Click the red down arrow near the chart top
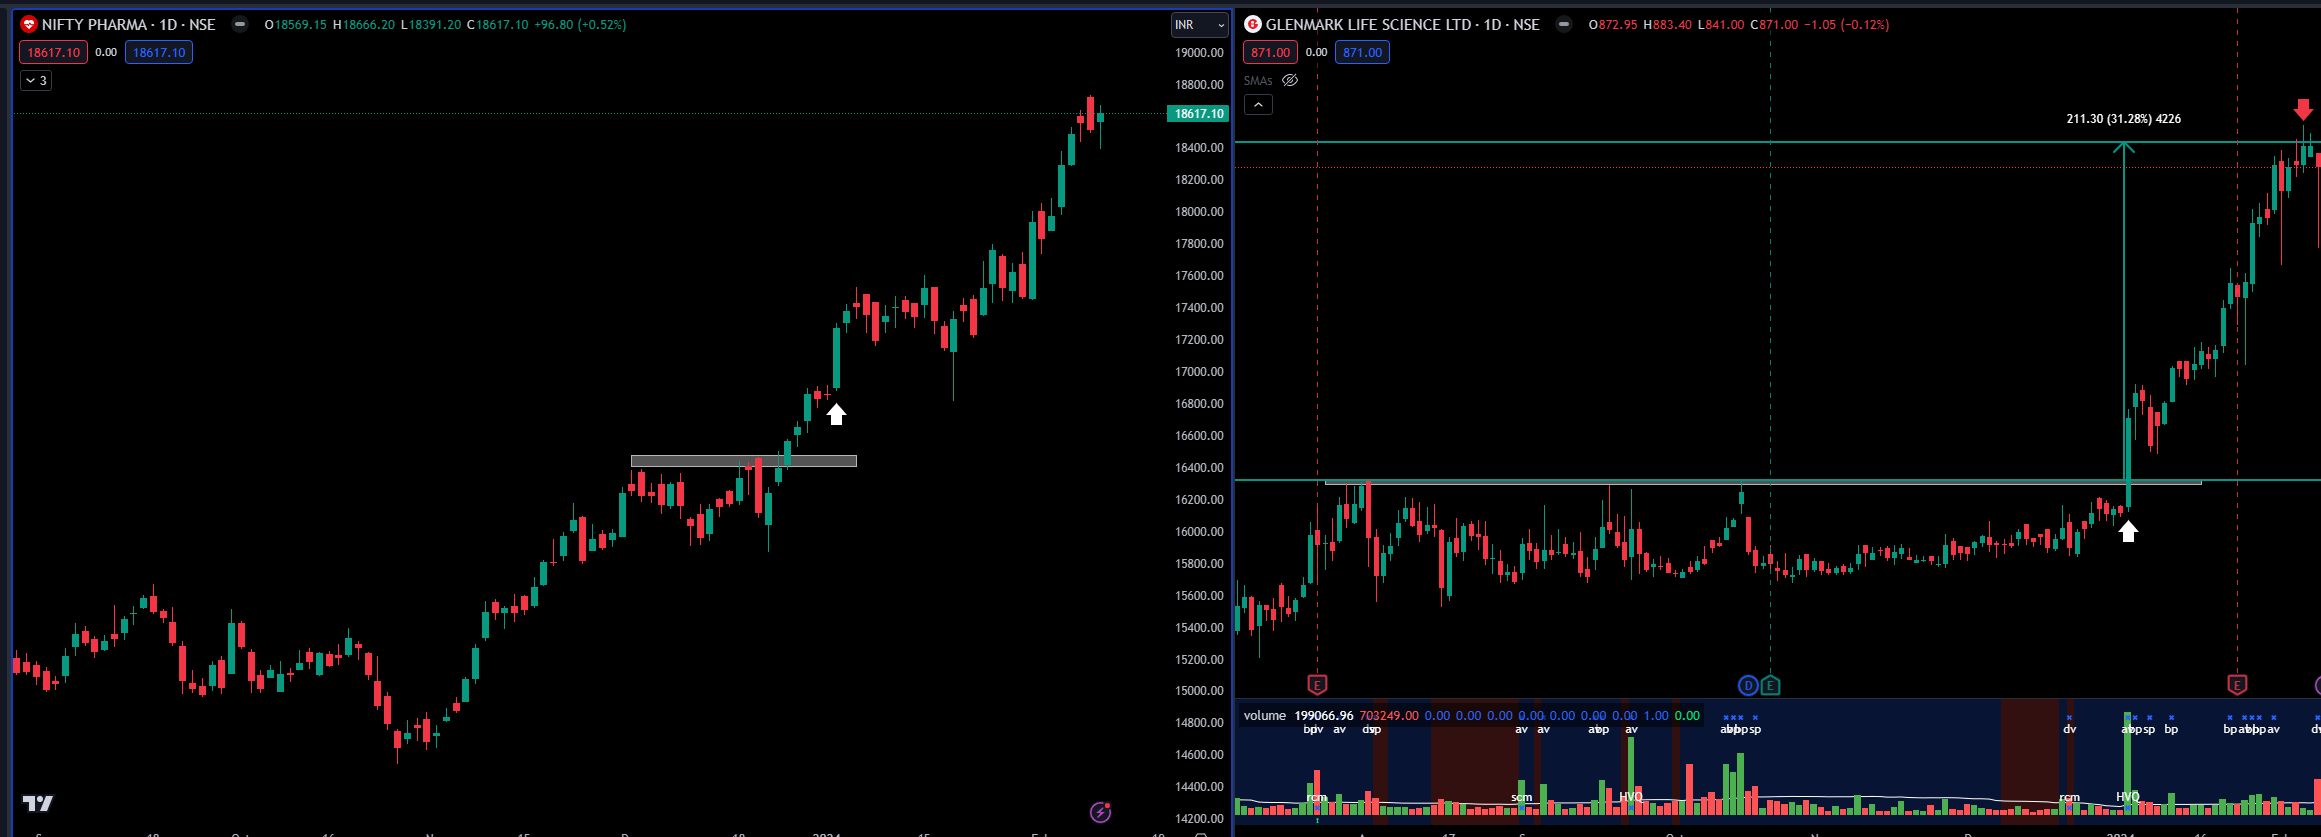2321x837 pixels. tap(2303, 109)
